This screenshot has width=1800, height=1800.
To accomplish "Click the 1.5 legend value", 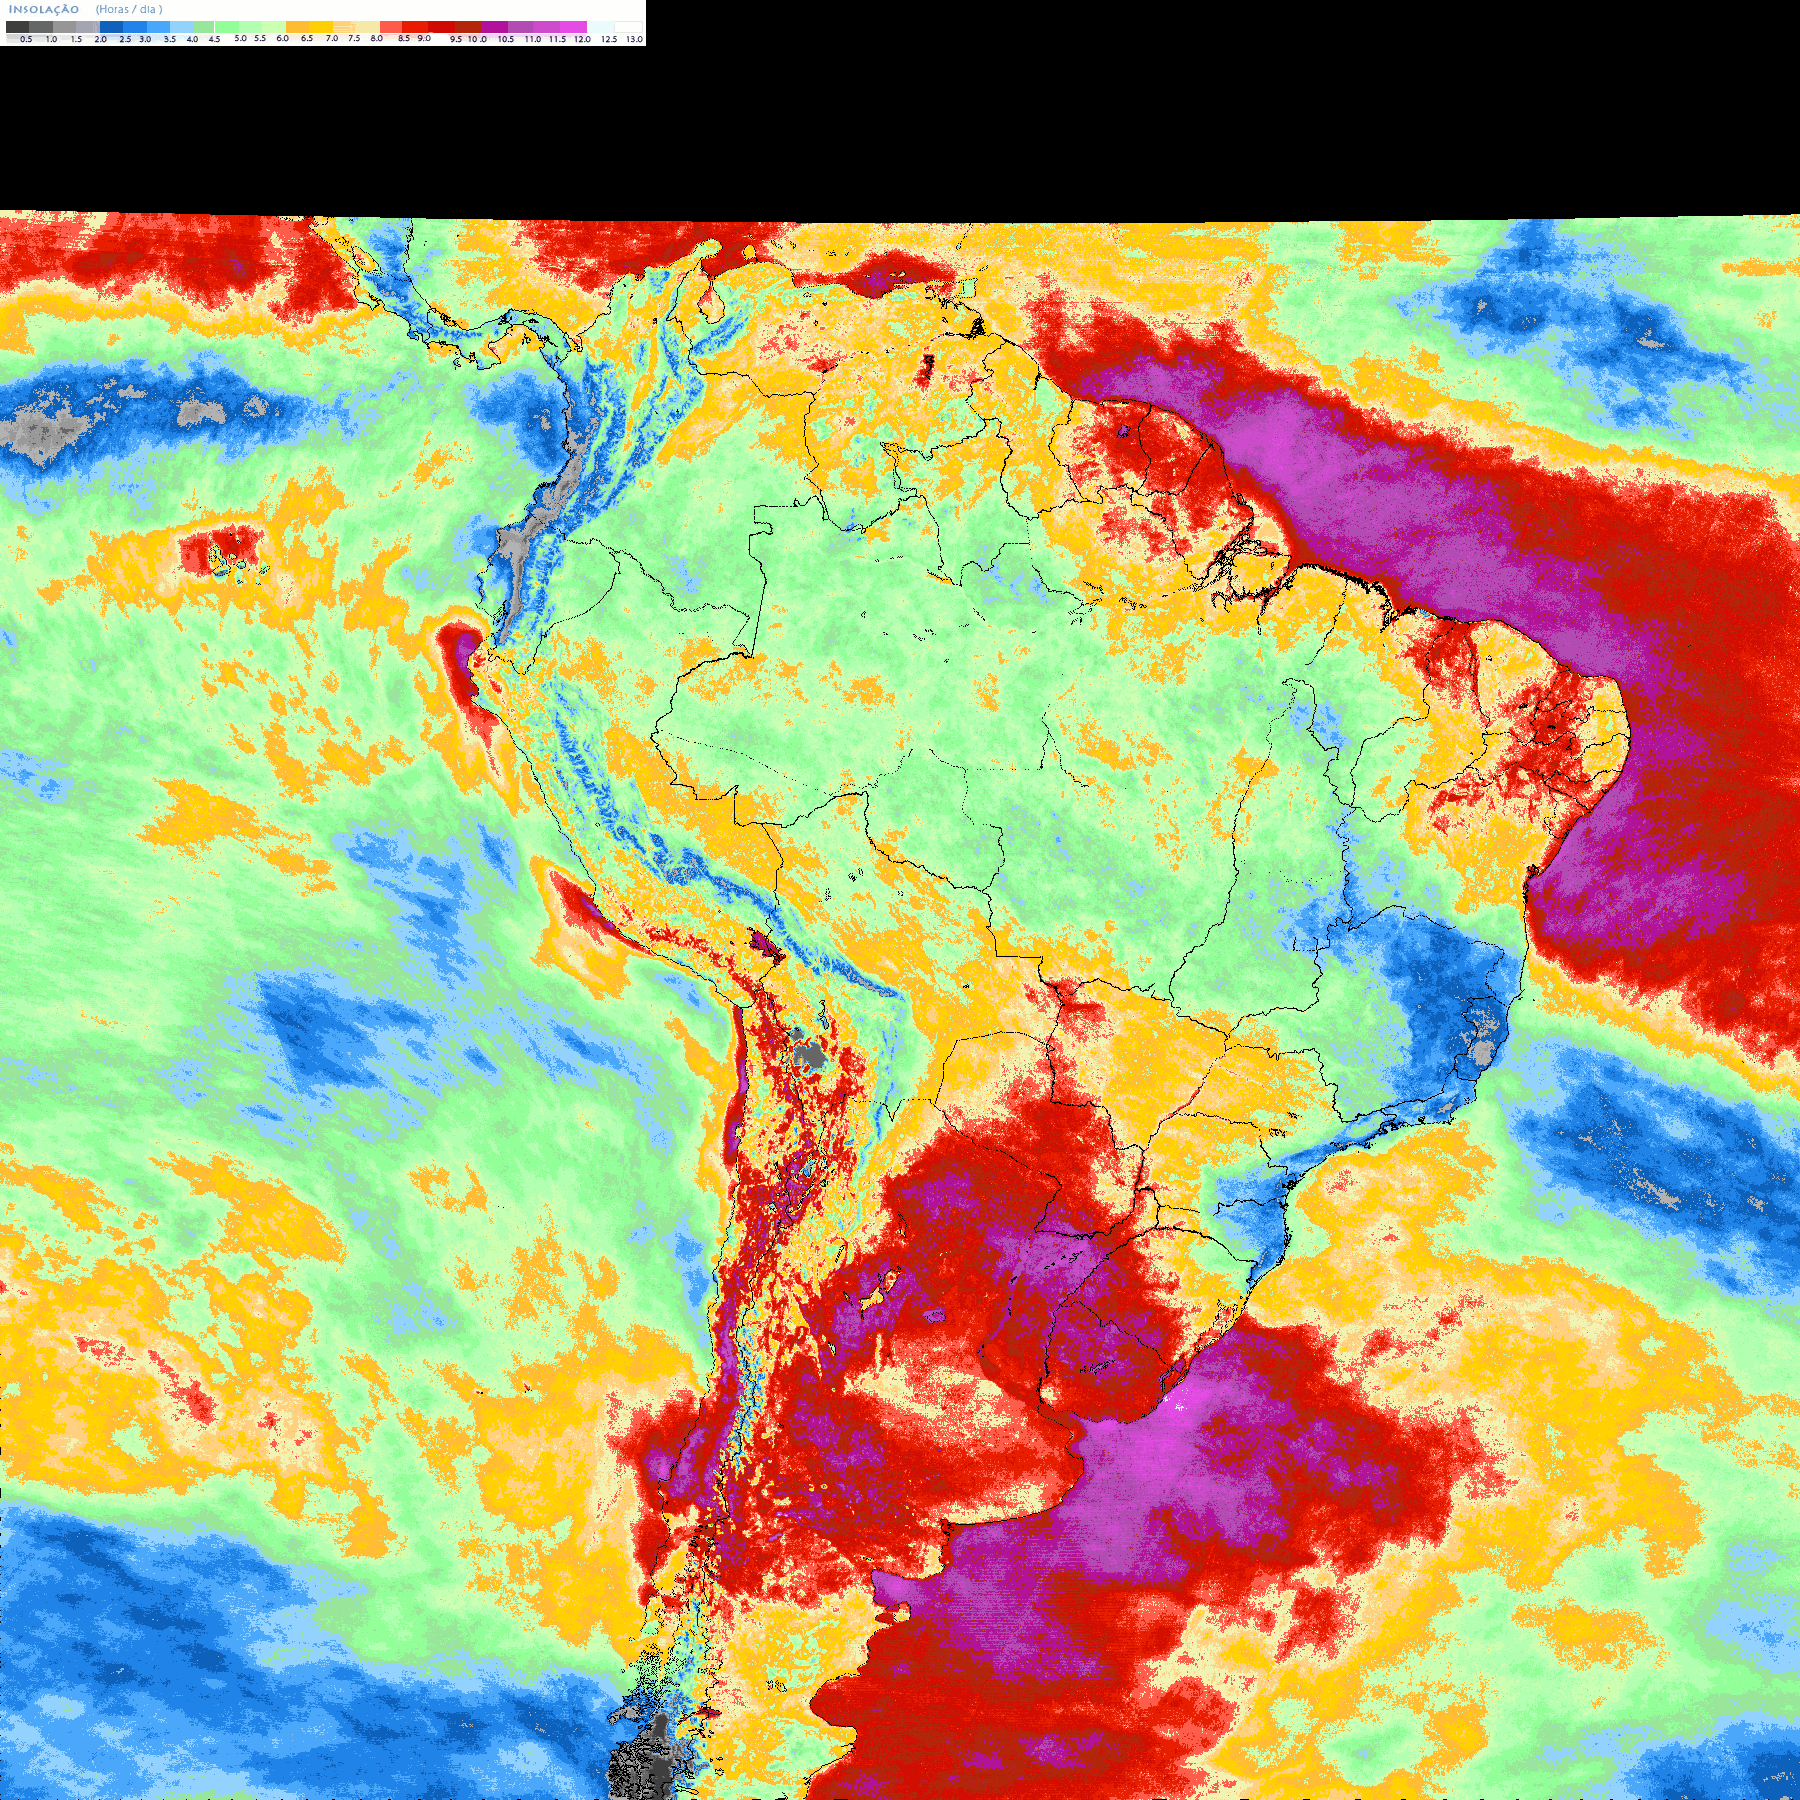I will point(76,39).
